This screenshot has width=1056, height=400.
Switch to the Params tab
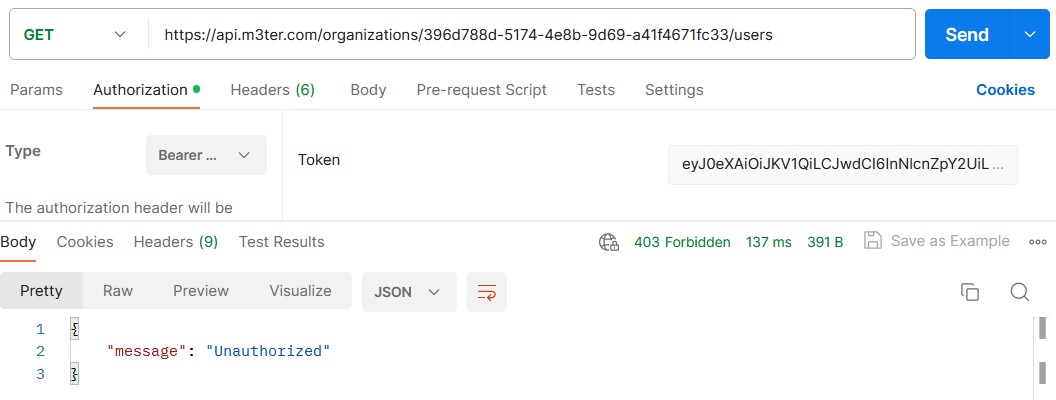coord(36,90)
